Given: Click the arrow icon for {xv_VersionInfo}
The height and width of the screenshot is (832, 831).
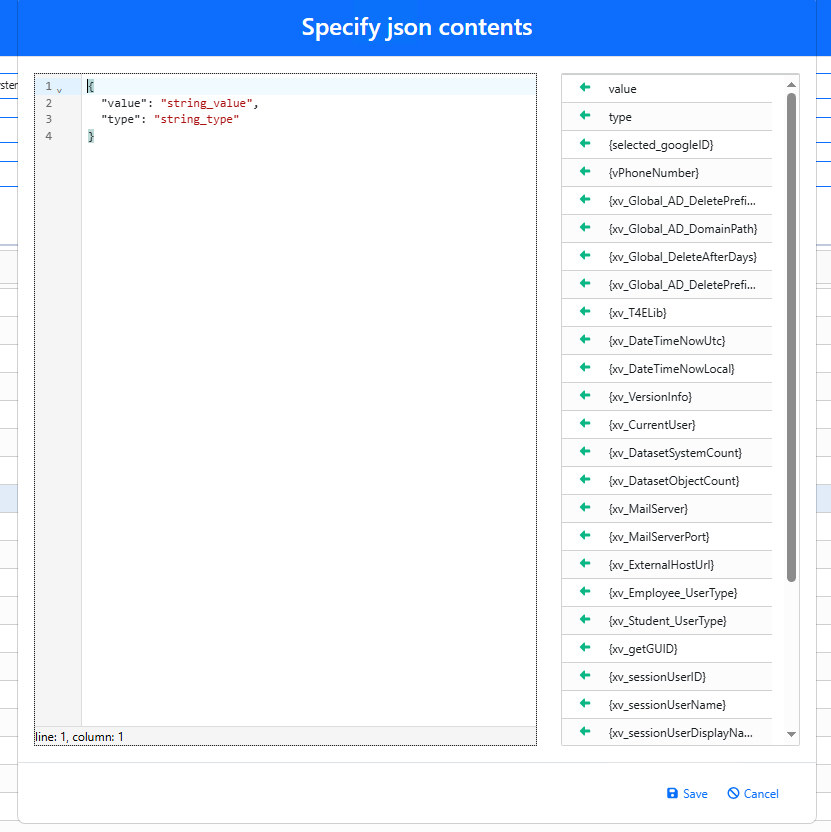Looking at the screenshot, I should [585, 396].
